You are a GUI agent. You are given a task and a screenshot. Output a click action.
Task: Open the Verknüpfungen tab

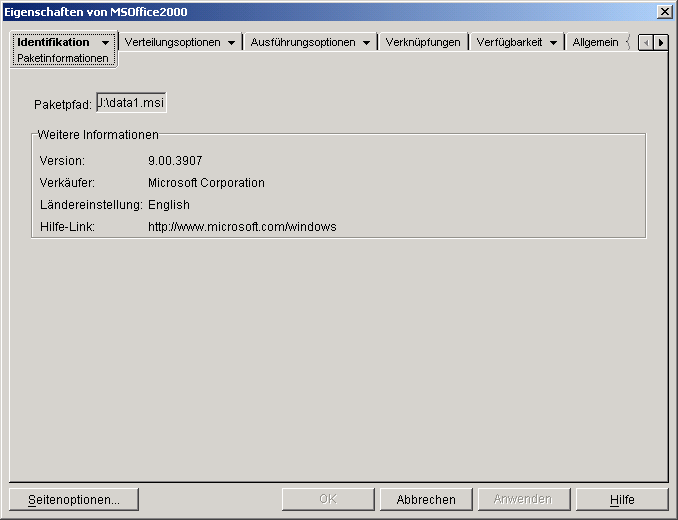click(x=423, y=42)
